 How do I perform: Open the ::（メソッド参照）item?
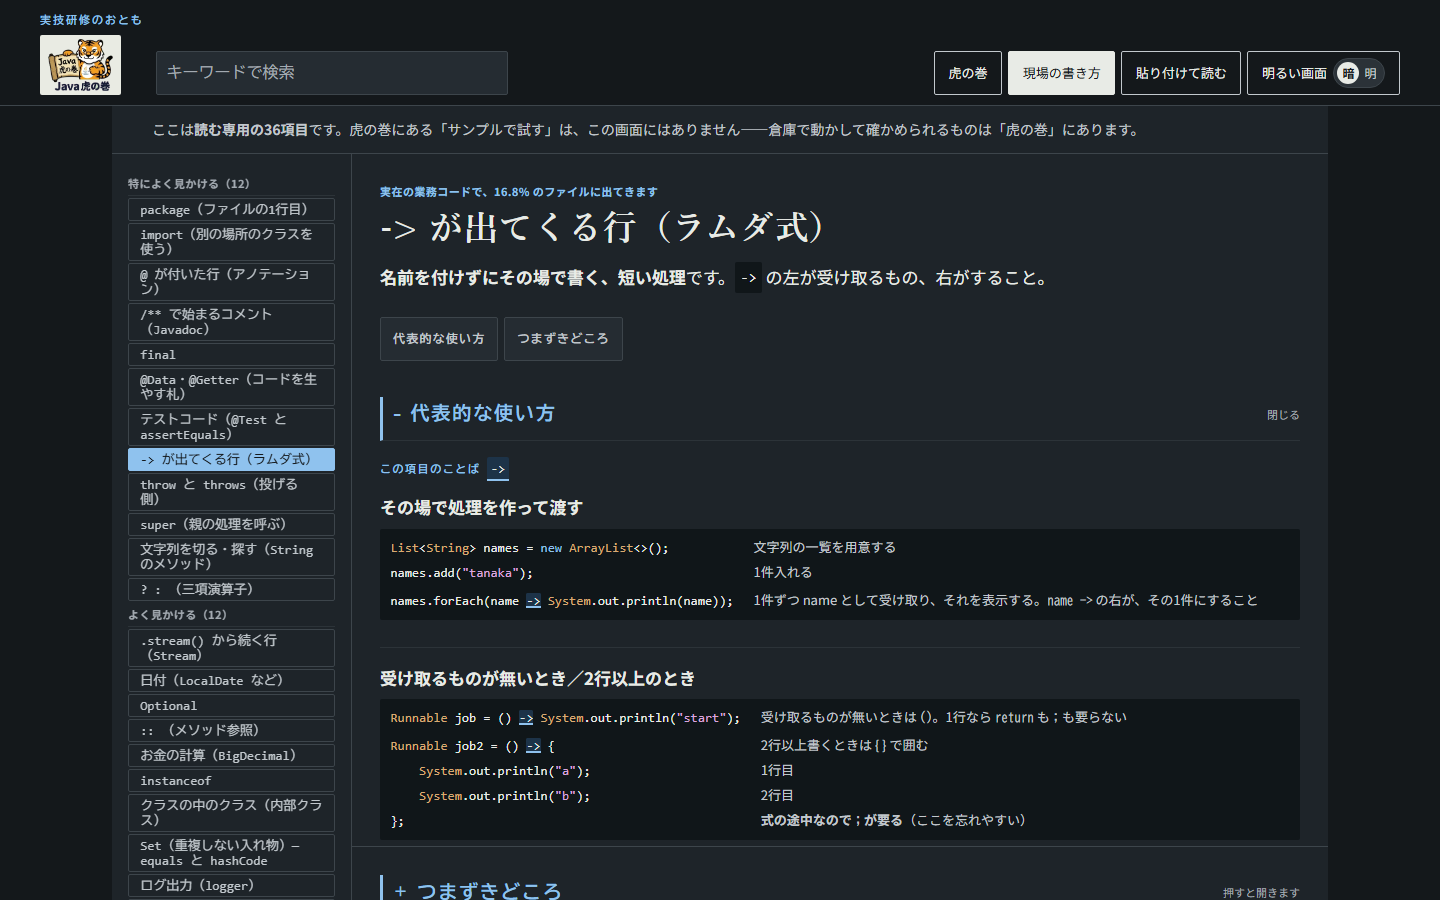231,731
